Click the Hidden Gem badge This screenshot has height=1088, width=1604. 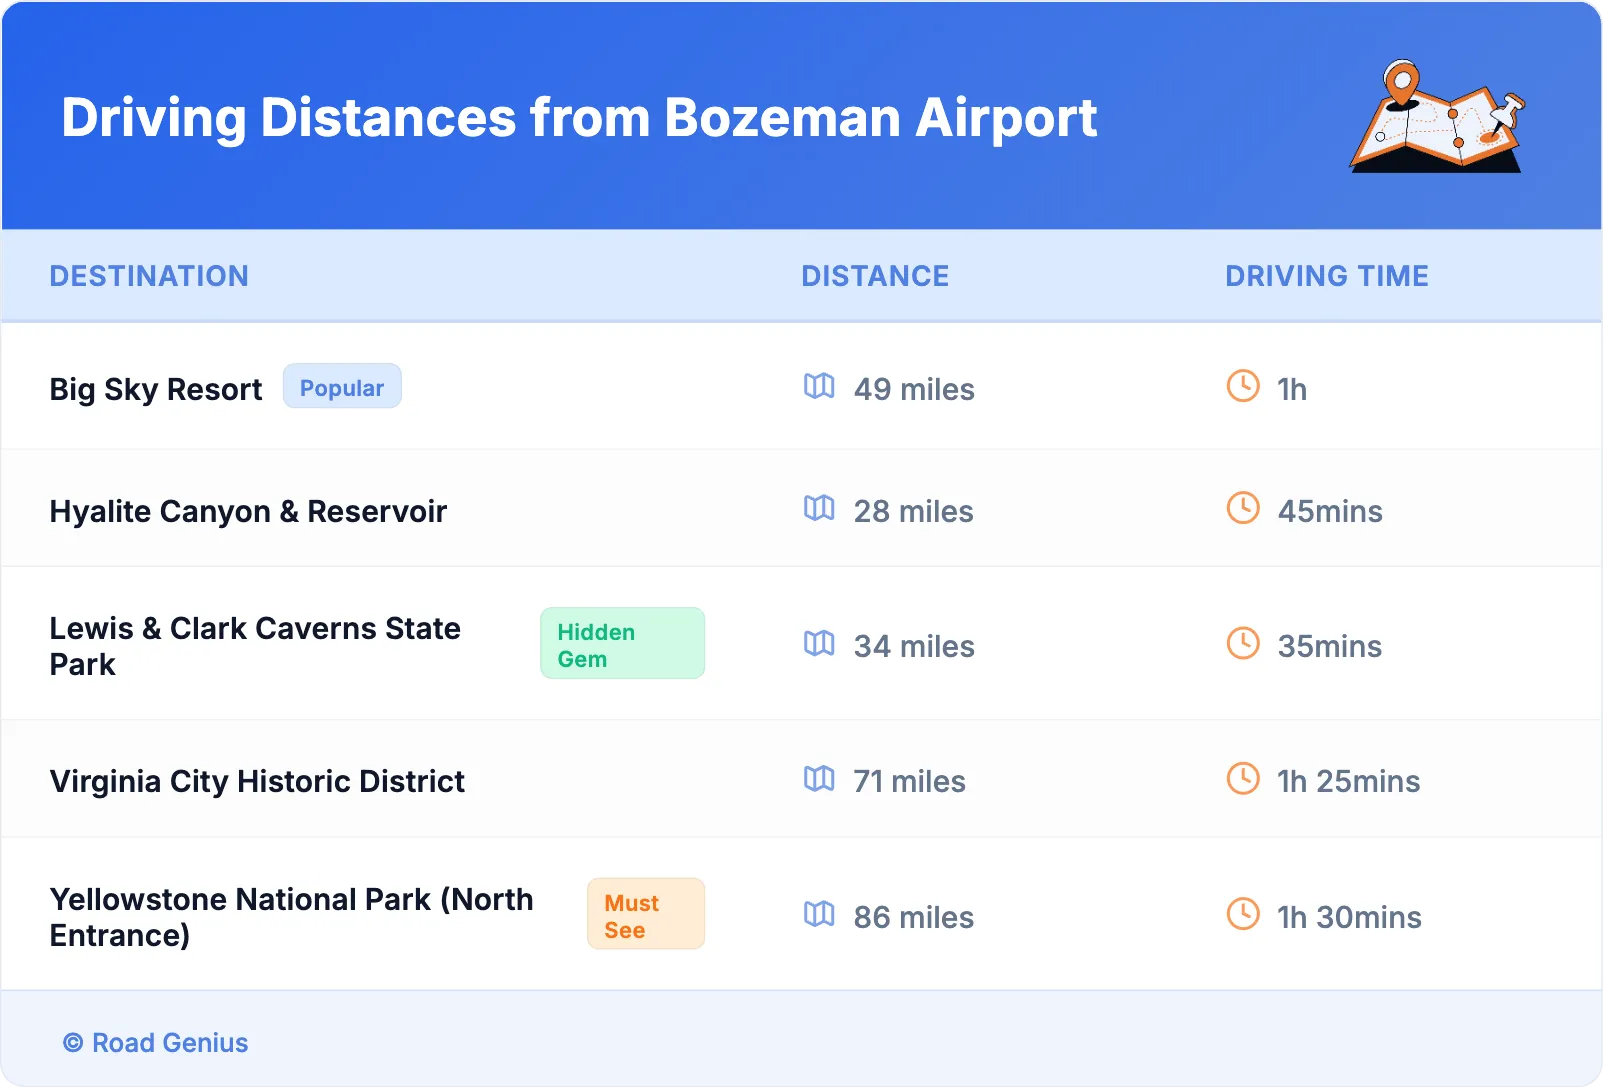pyautogui.click(x=623, y=644)
